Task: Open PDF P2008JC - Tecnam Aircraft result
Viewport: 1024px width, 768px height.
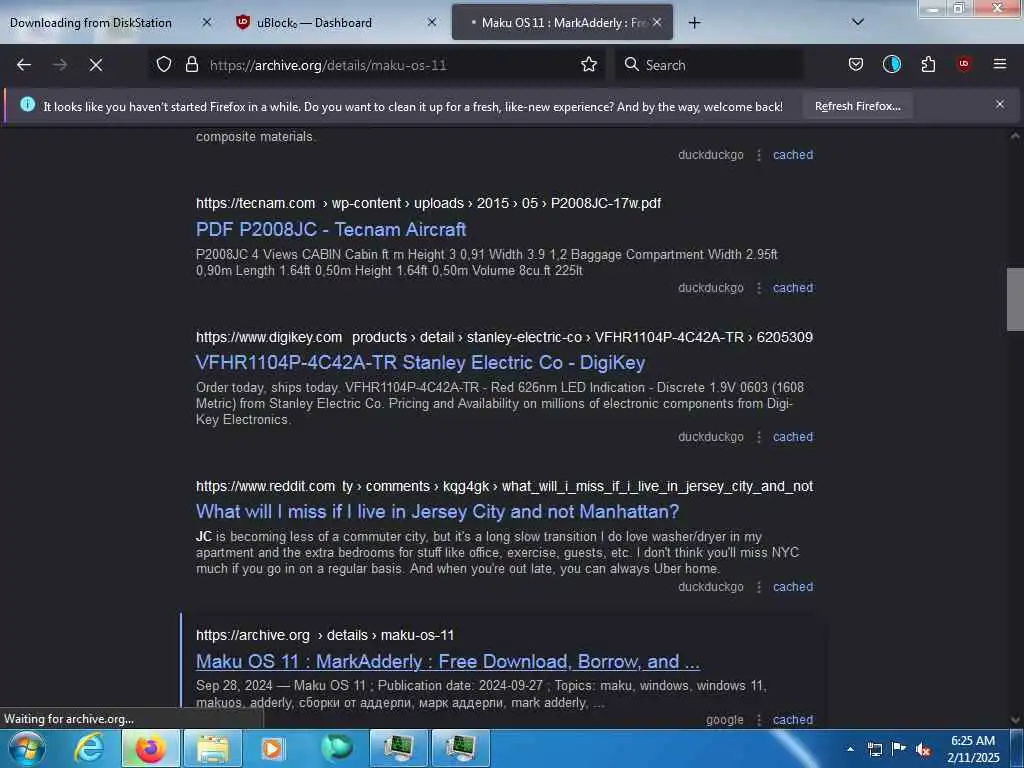Action: (x=331, y=230)
